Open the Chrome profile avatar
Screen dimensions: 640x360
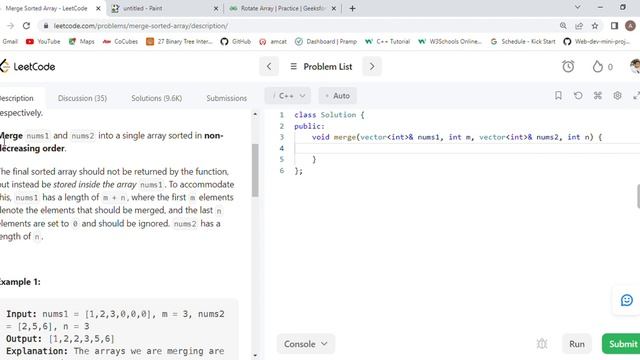click(x=630, y=26)
